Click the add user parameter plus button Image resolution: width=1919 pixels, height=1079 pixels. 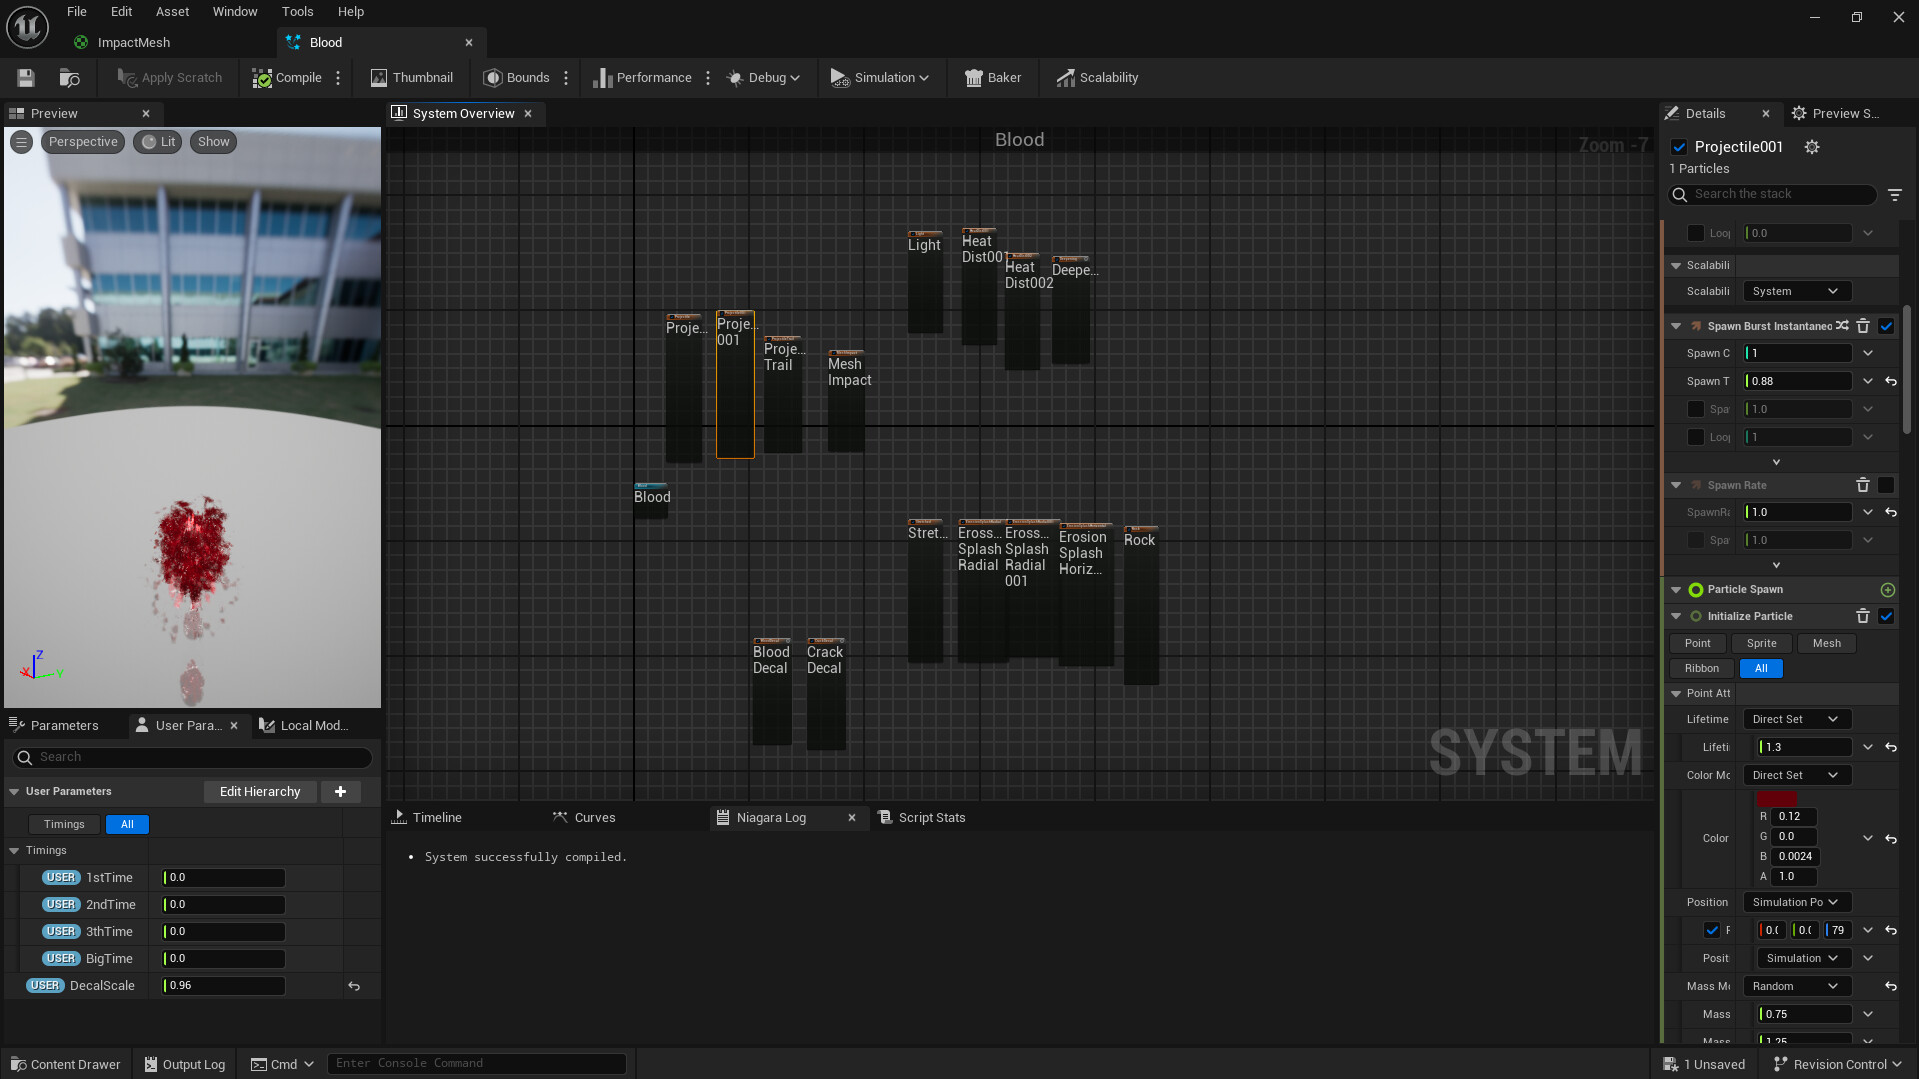pos(340,792)
